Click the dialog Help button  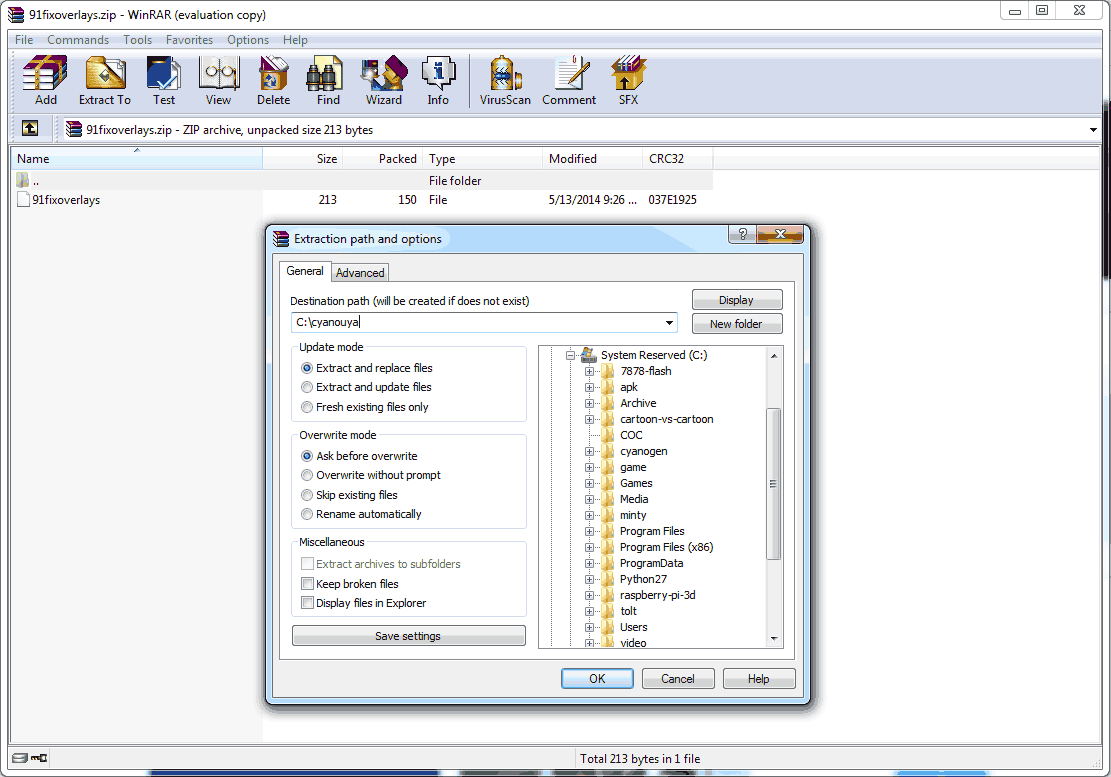pos(759,679)
